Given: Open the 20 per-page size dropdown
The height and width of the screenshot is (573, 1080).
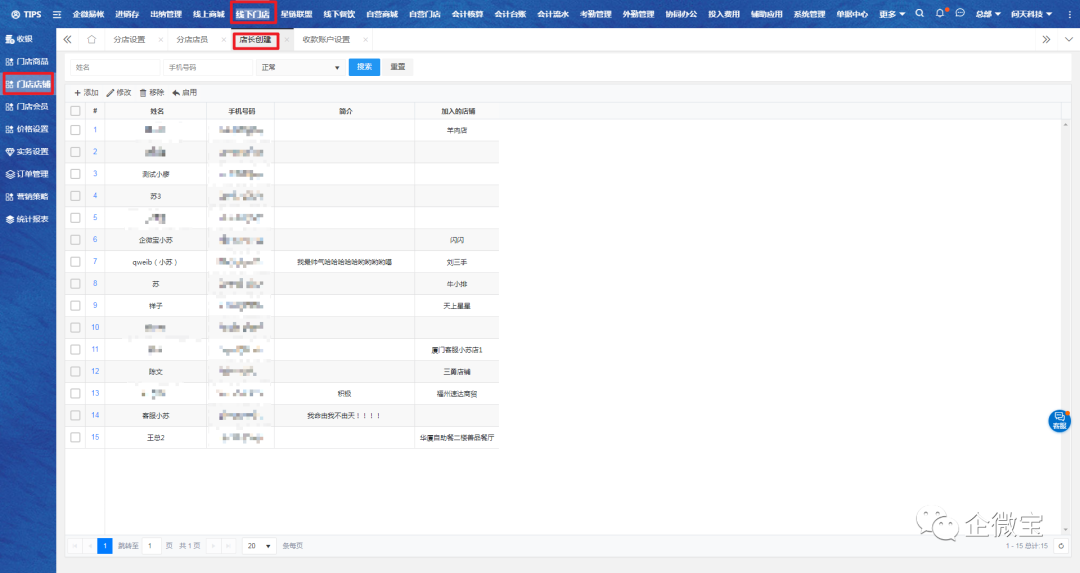Looking at the screenshot, I should tap(259, 546).
